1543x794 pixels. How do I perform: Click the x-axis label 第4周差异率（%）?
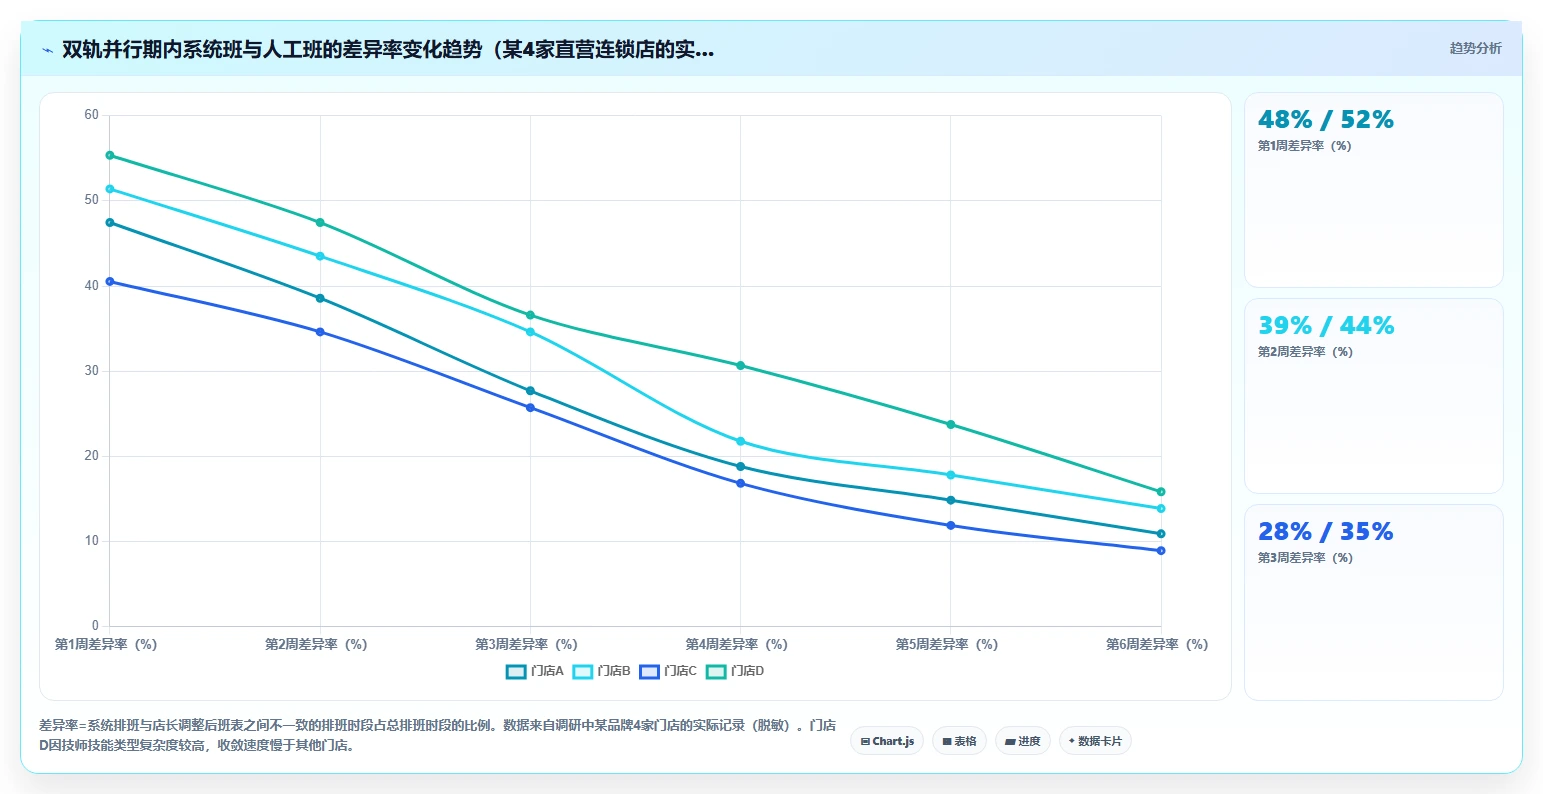[x=736, y=645]
